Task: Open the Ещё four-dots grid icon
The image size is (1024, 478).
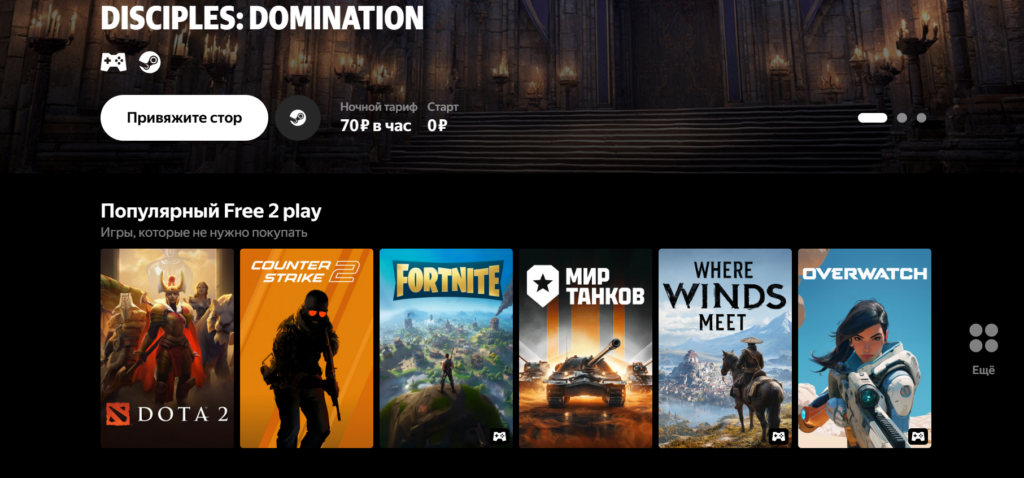Action: point(984,338)
